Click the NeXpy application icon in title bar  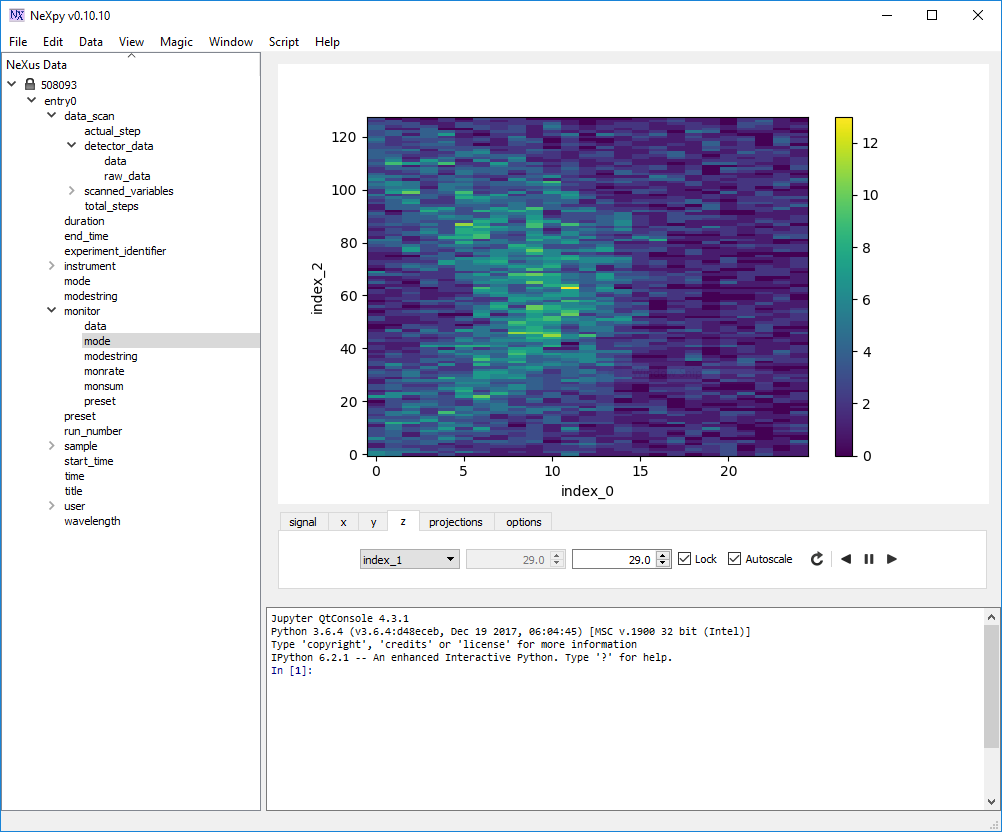click(17, 15)
